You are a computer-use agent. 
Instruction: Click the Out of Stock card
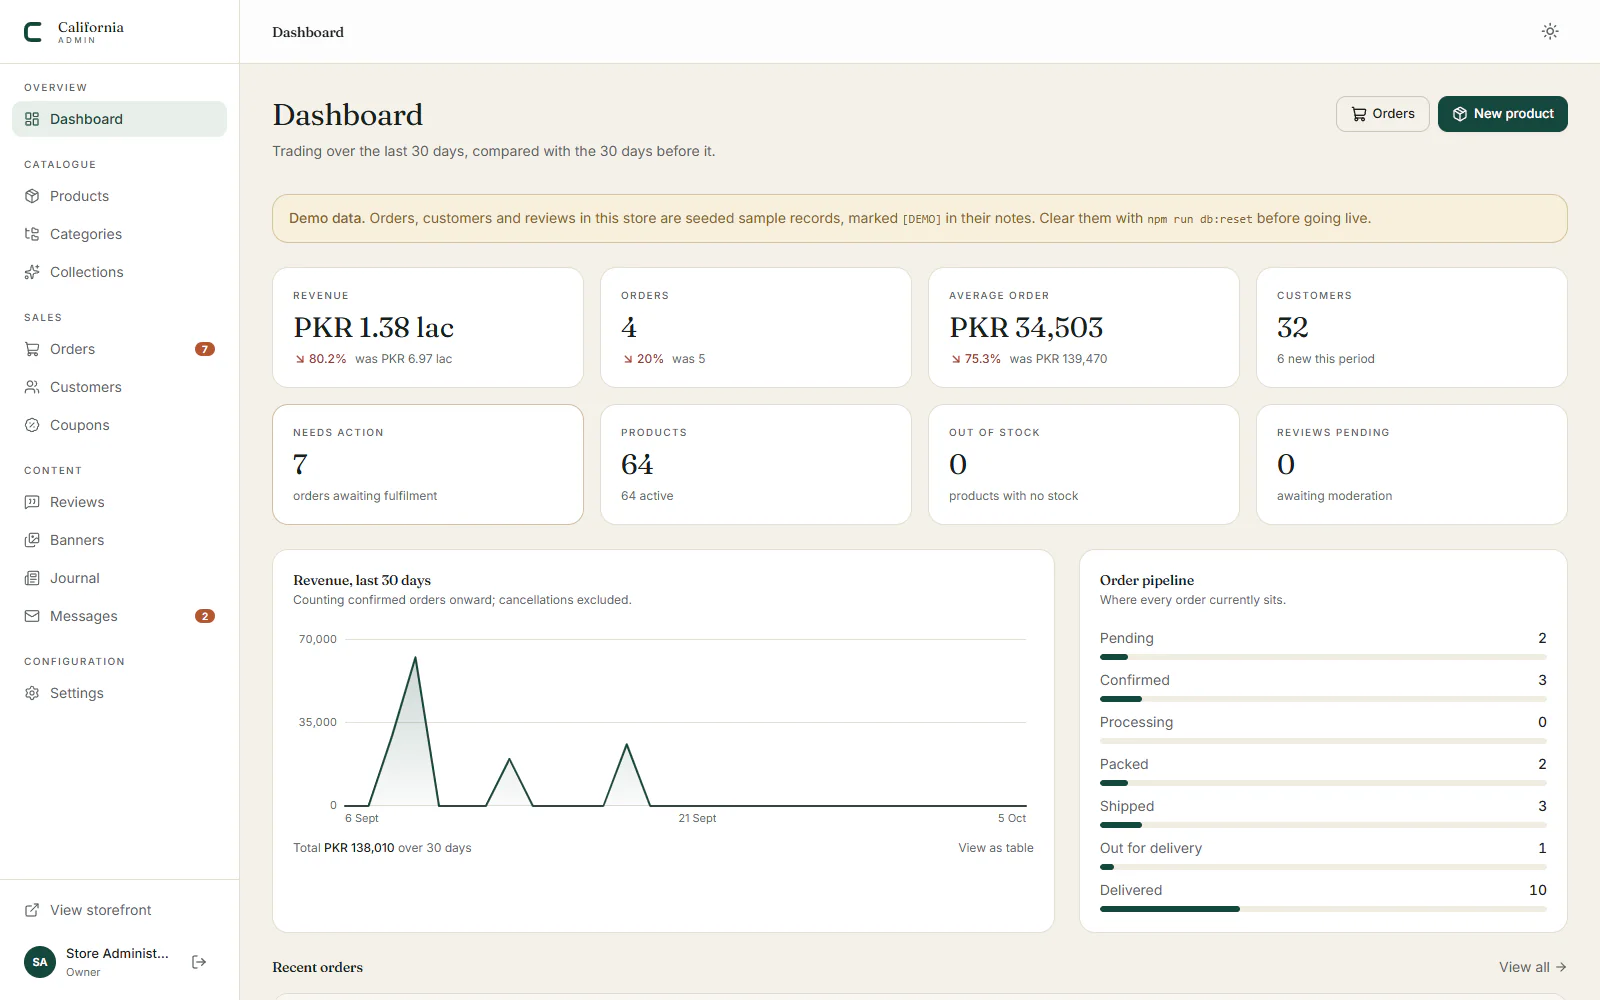point(1084,464)
